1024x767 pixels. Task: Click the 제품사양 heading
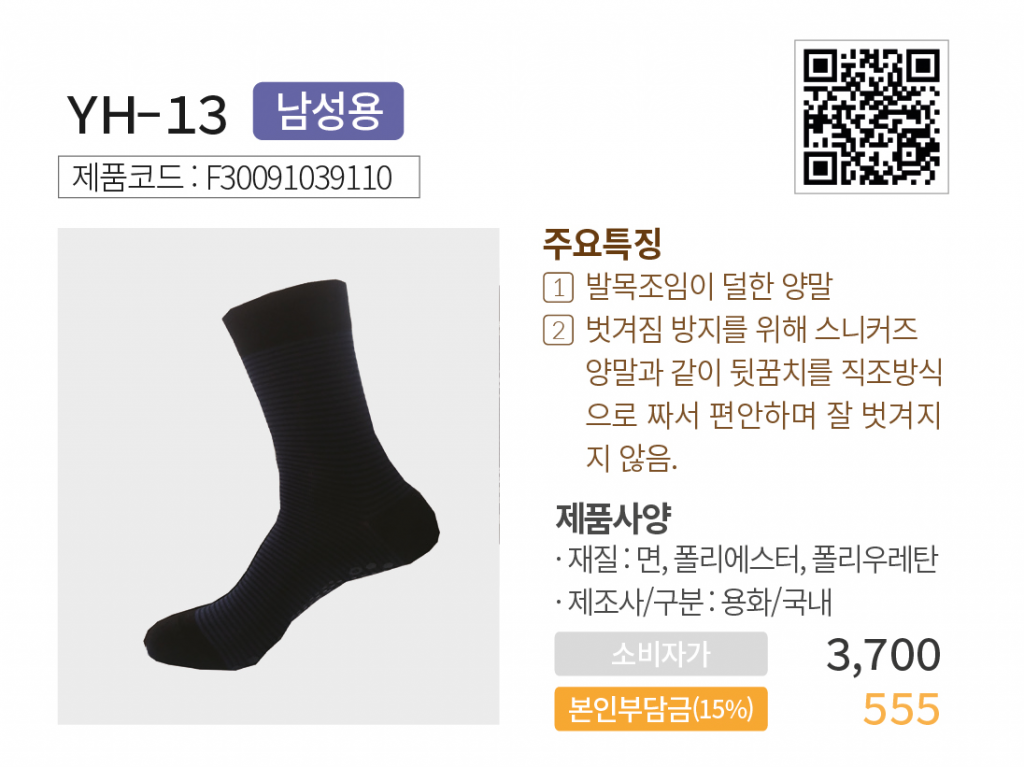click(613, 517)
